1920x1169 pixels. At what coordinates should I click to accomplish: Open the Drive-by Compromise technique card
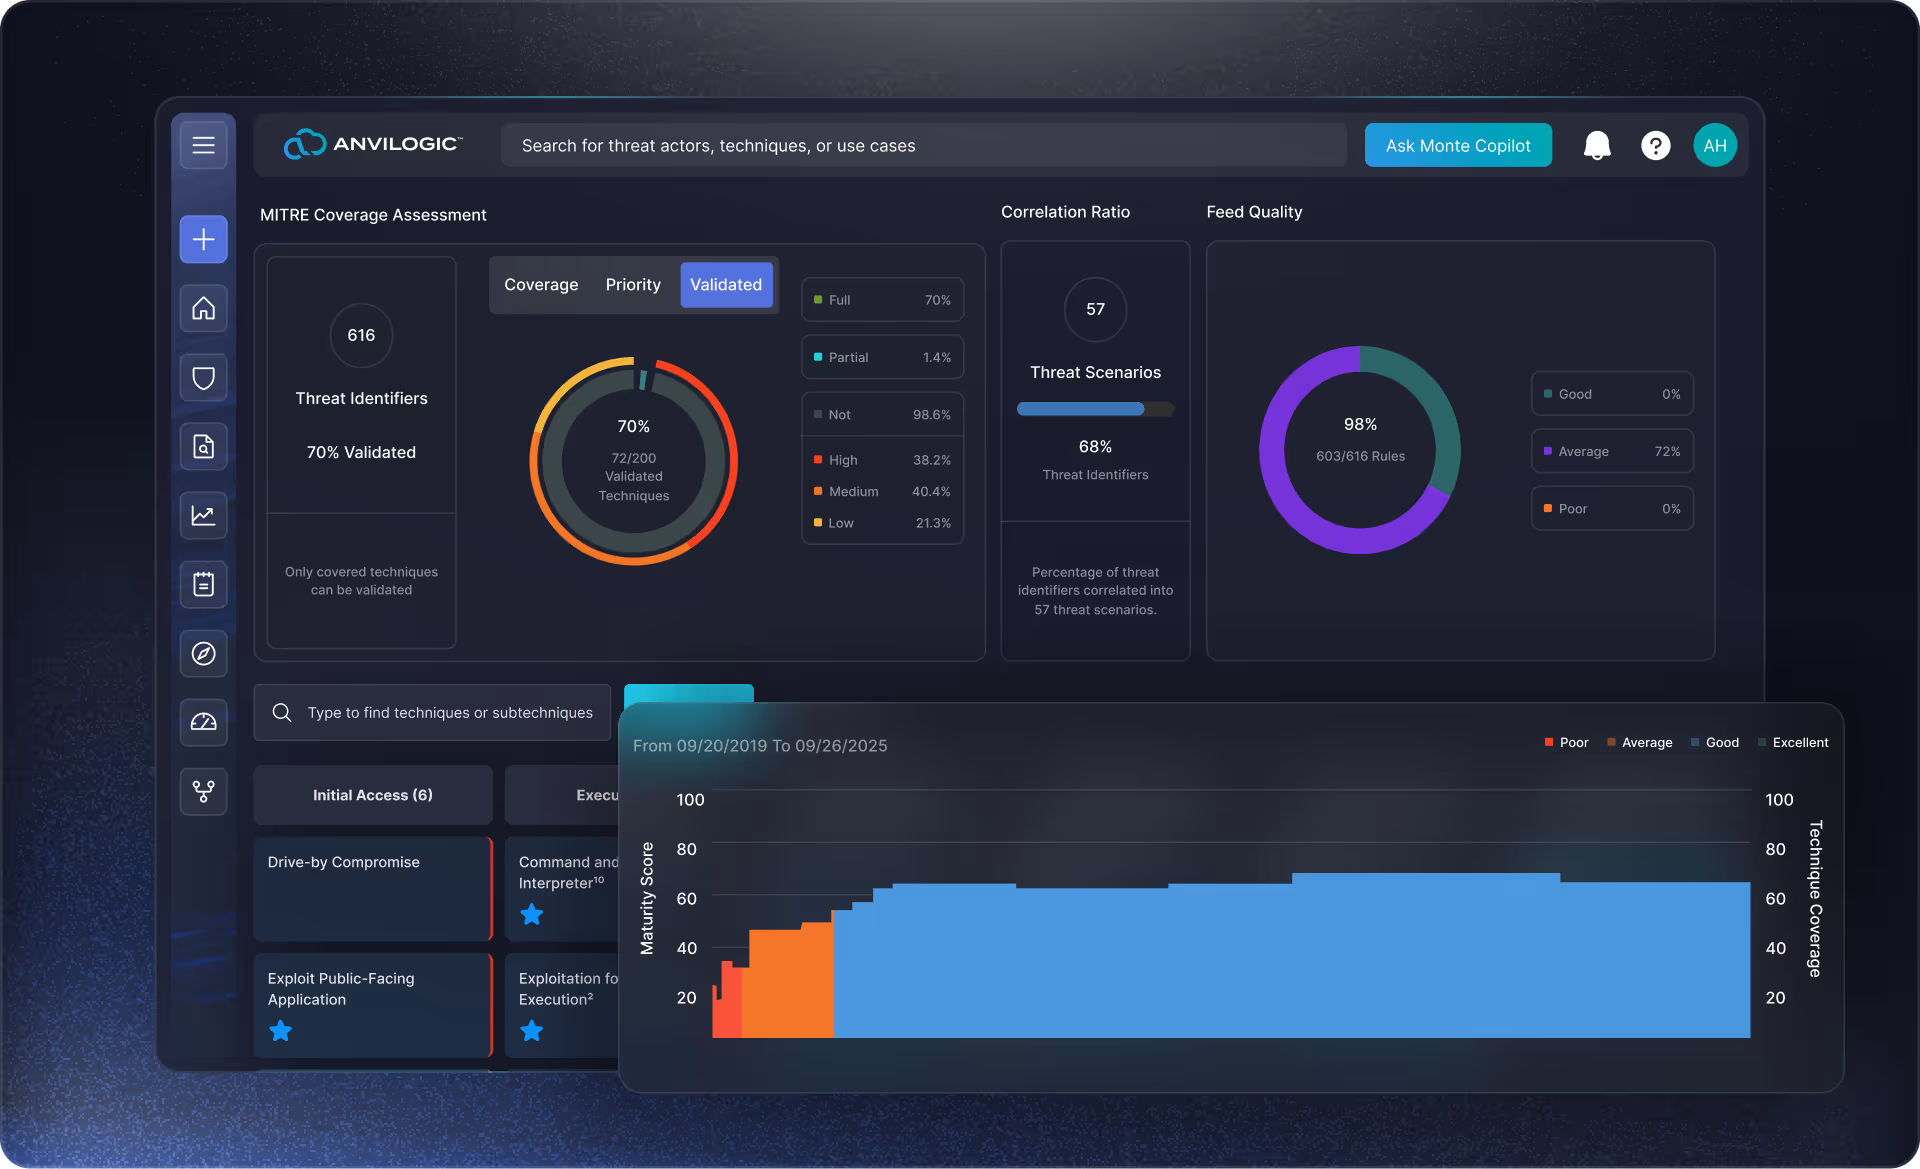coord(372,888)
